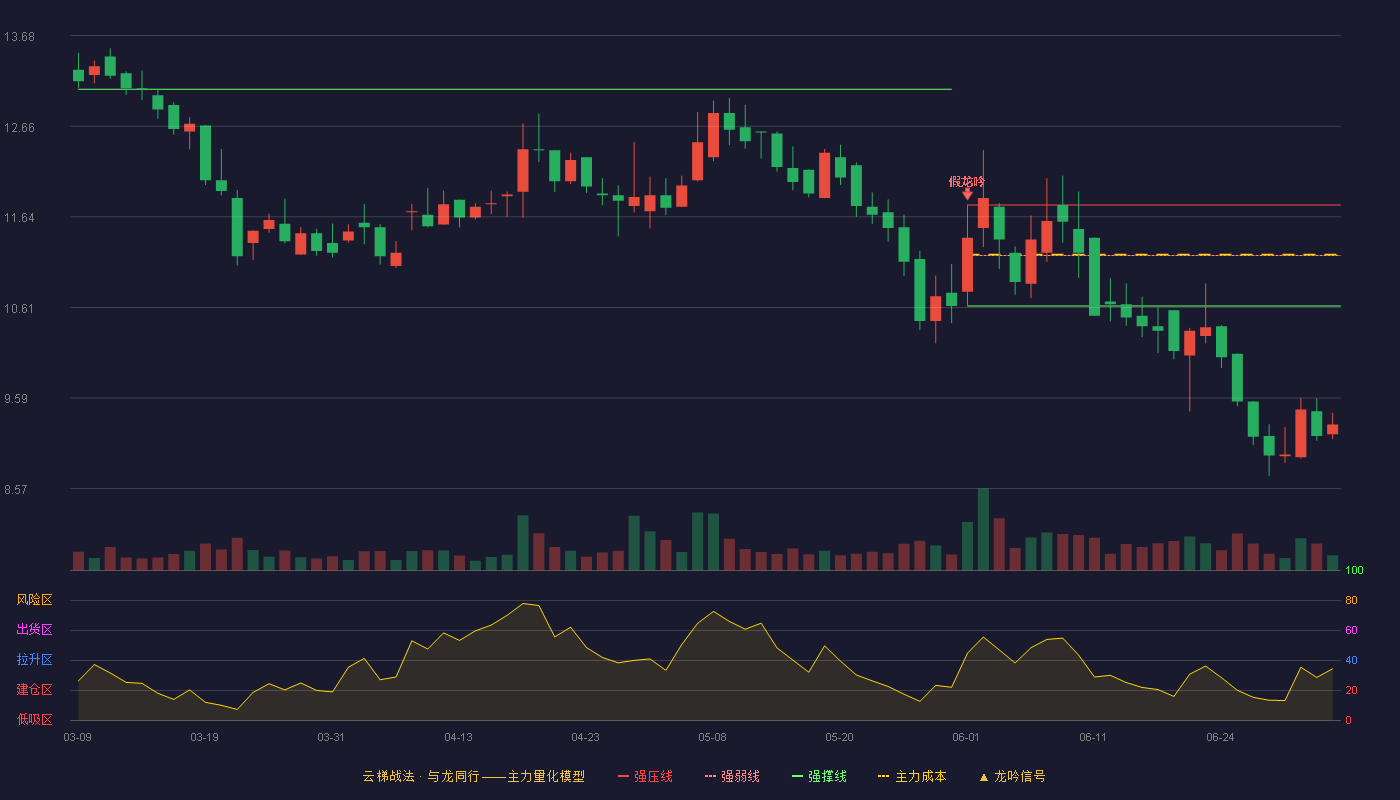This screenshot has height=800, width=1400.
Task: Click the green 强撑线 support line at 10.61
Action: coord(1154,306)
